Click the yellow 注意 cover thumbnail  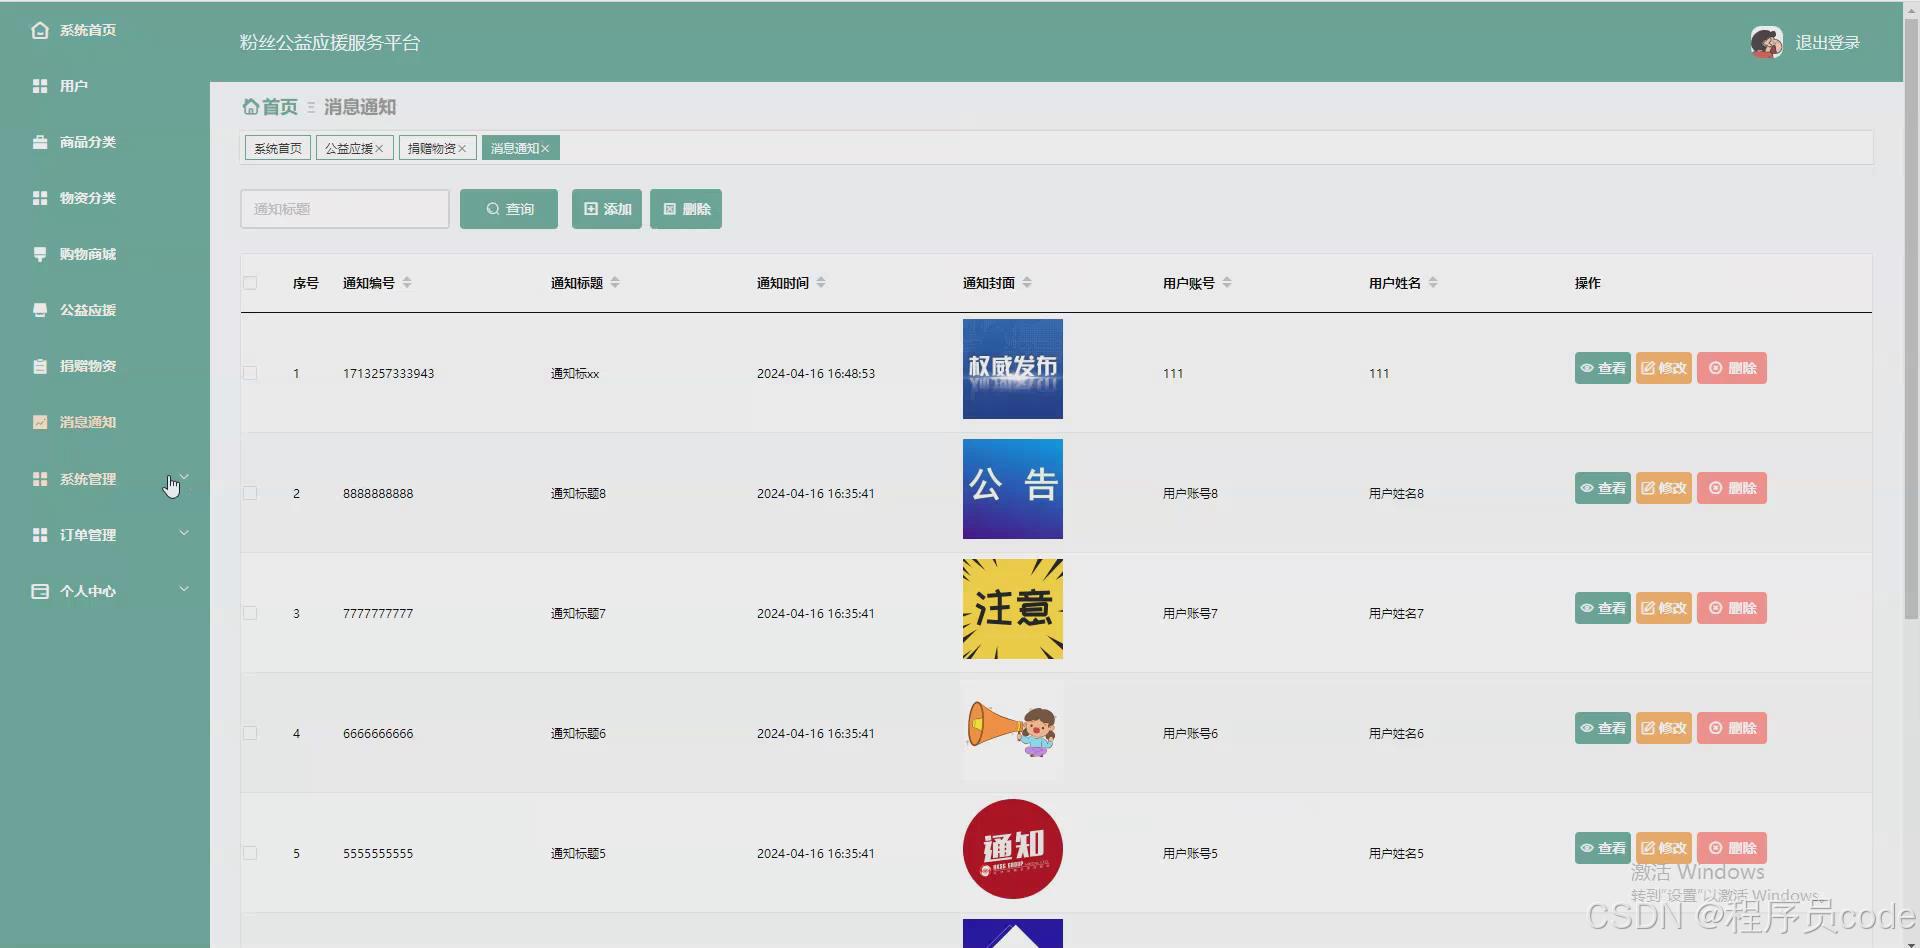[1013, 609]
